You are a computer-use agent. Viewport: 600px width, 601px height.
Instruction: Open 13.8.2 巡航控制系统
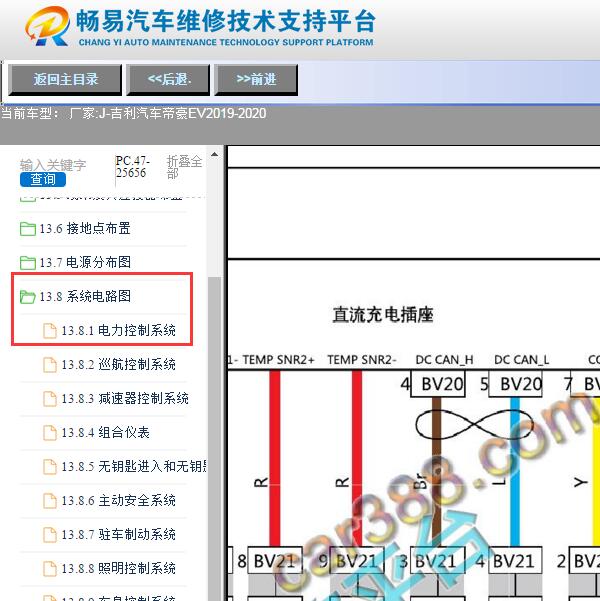pyautogui.click(x=118, y=364)
